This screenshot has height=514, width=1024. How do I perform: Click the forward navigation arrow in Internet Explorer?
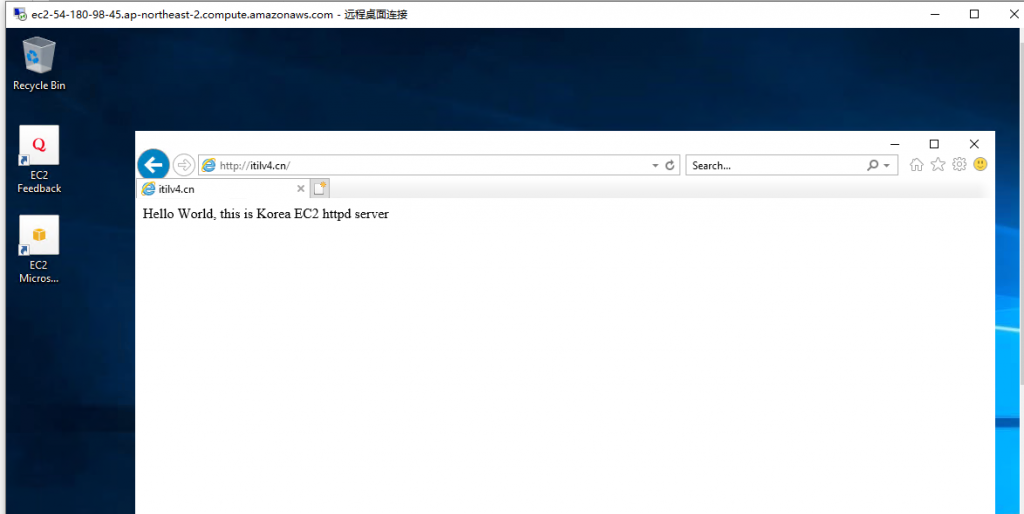tap(184, 165)
